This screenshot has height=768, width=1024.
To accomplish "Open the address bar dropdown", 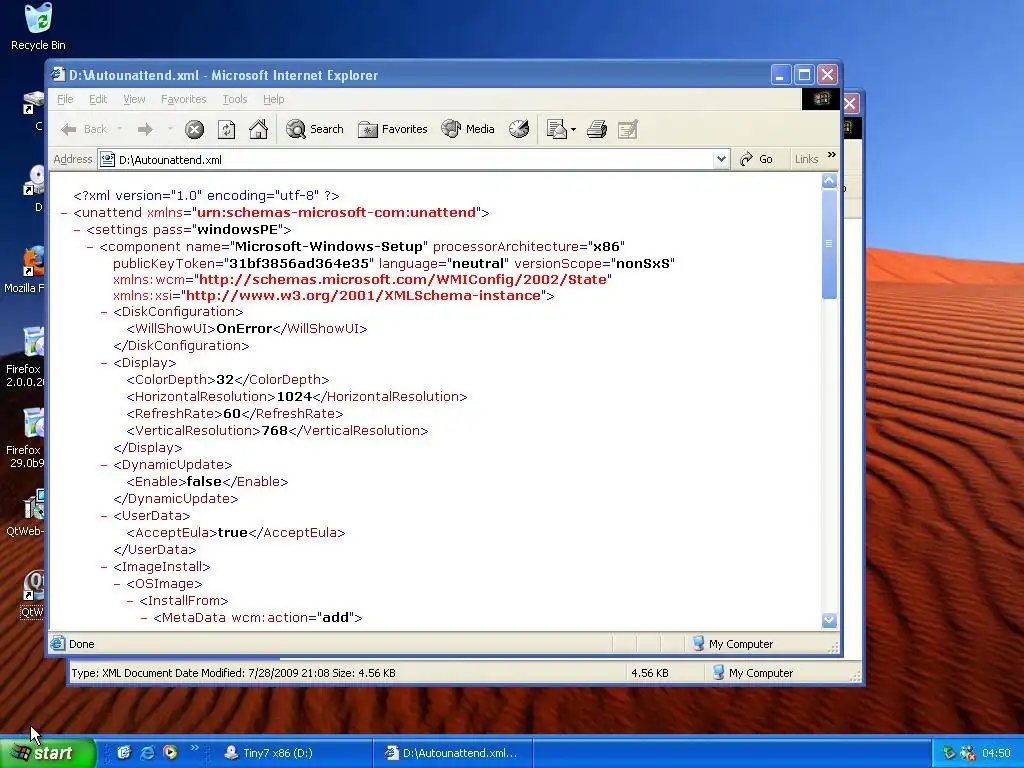I will coord(720,159).
